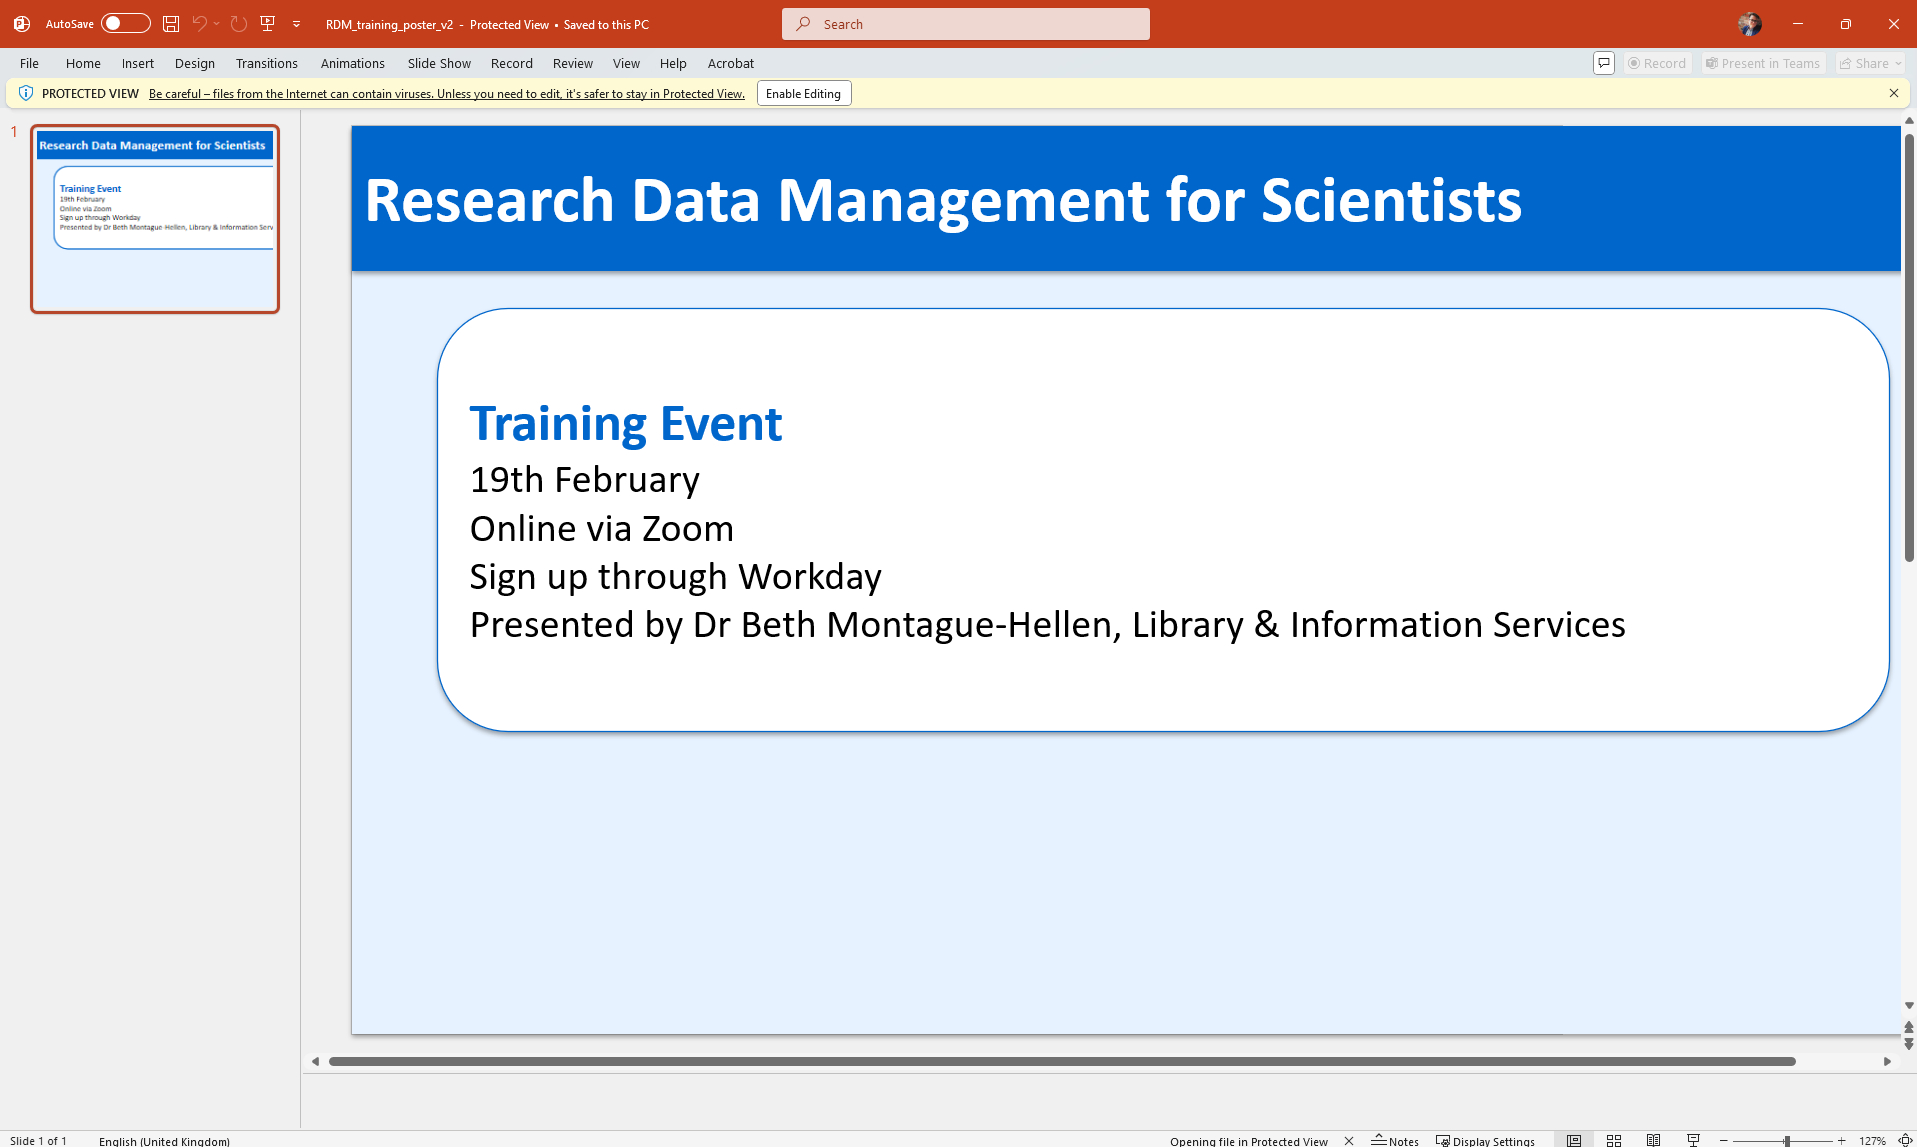Start Slide Show from status bar

1693,1140
